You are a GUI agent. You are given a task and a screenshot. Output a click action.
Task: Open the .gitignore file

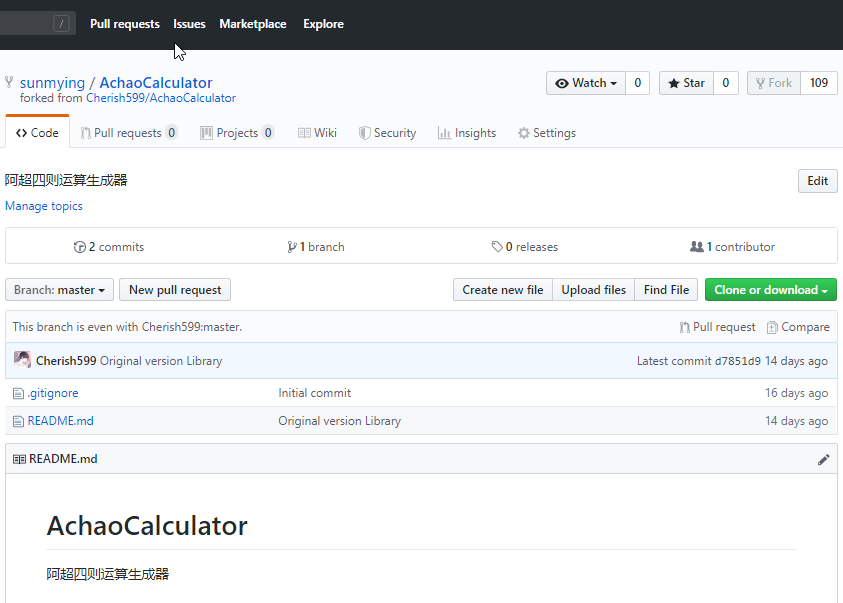53,393
